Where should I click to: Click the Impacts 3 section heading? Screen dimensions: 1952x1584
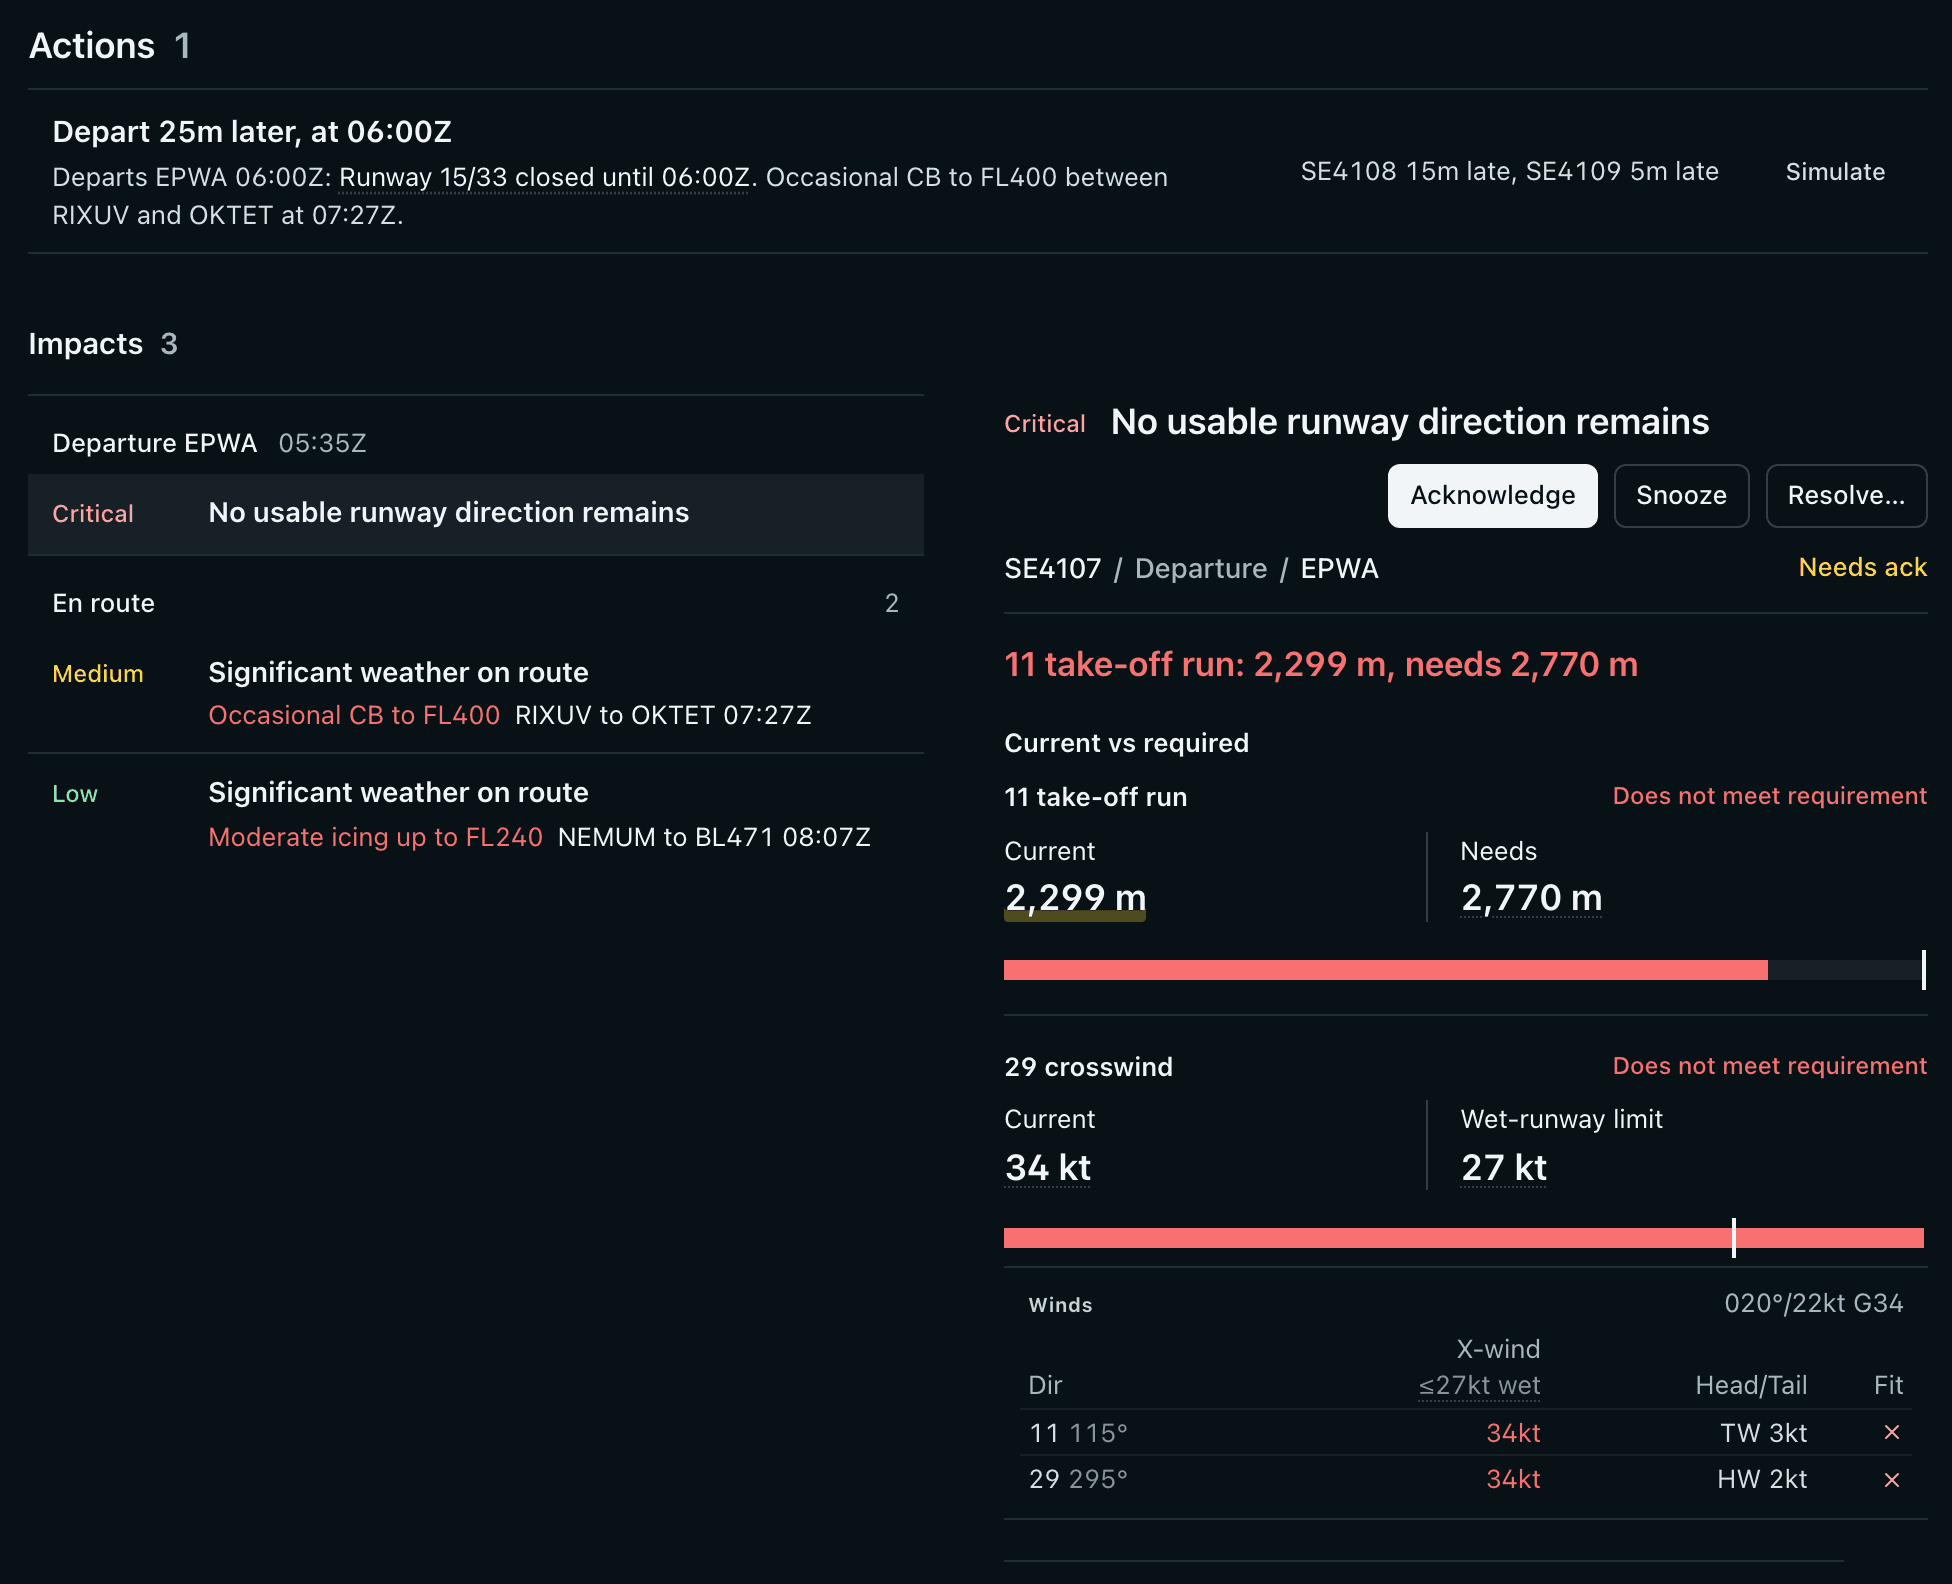point(103,344)
